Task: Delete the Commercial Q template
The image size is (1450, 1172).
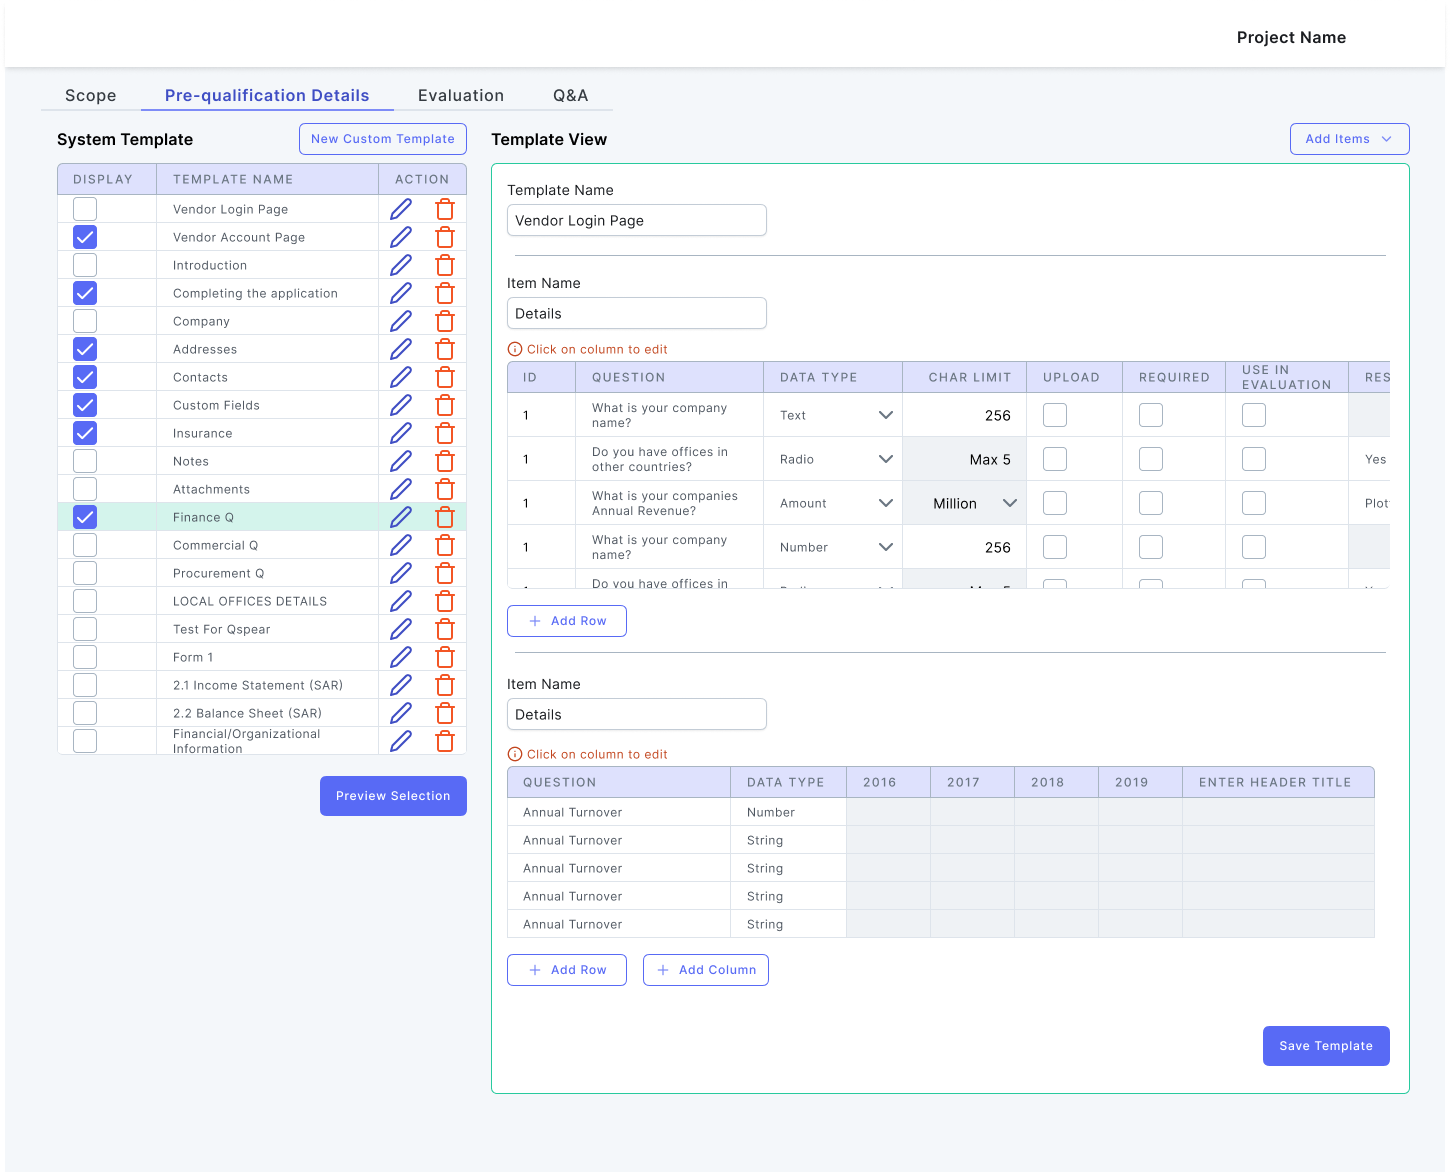Action: [444, 544]
